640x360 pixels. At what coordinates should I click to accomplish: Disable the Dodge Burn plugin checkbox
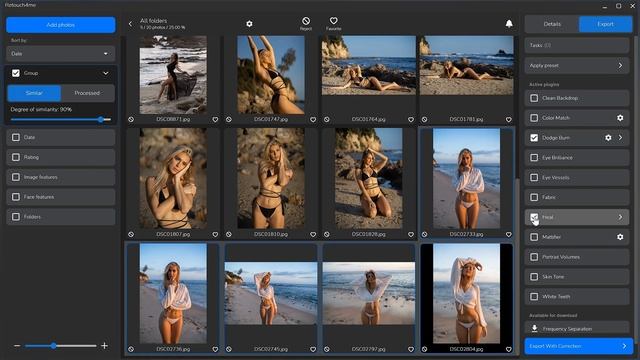tap(534, 138)
